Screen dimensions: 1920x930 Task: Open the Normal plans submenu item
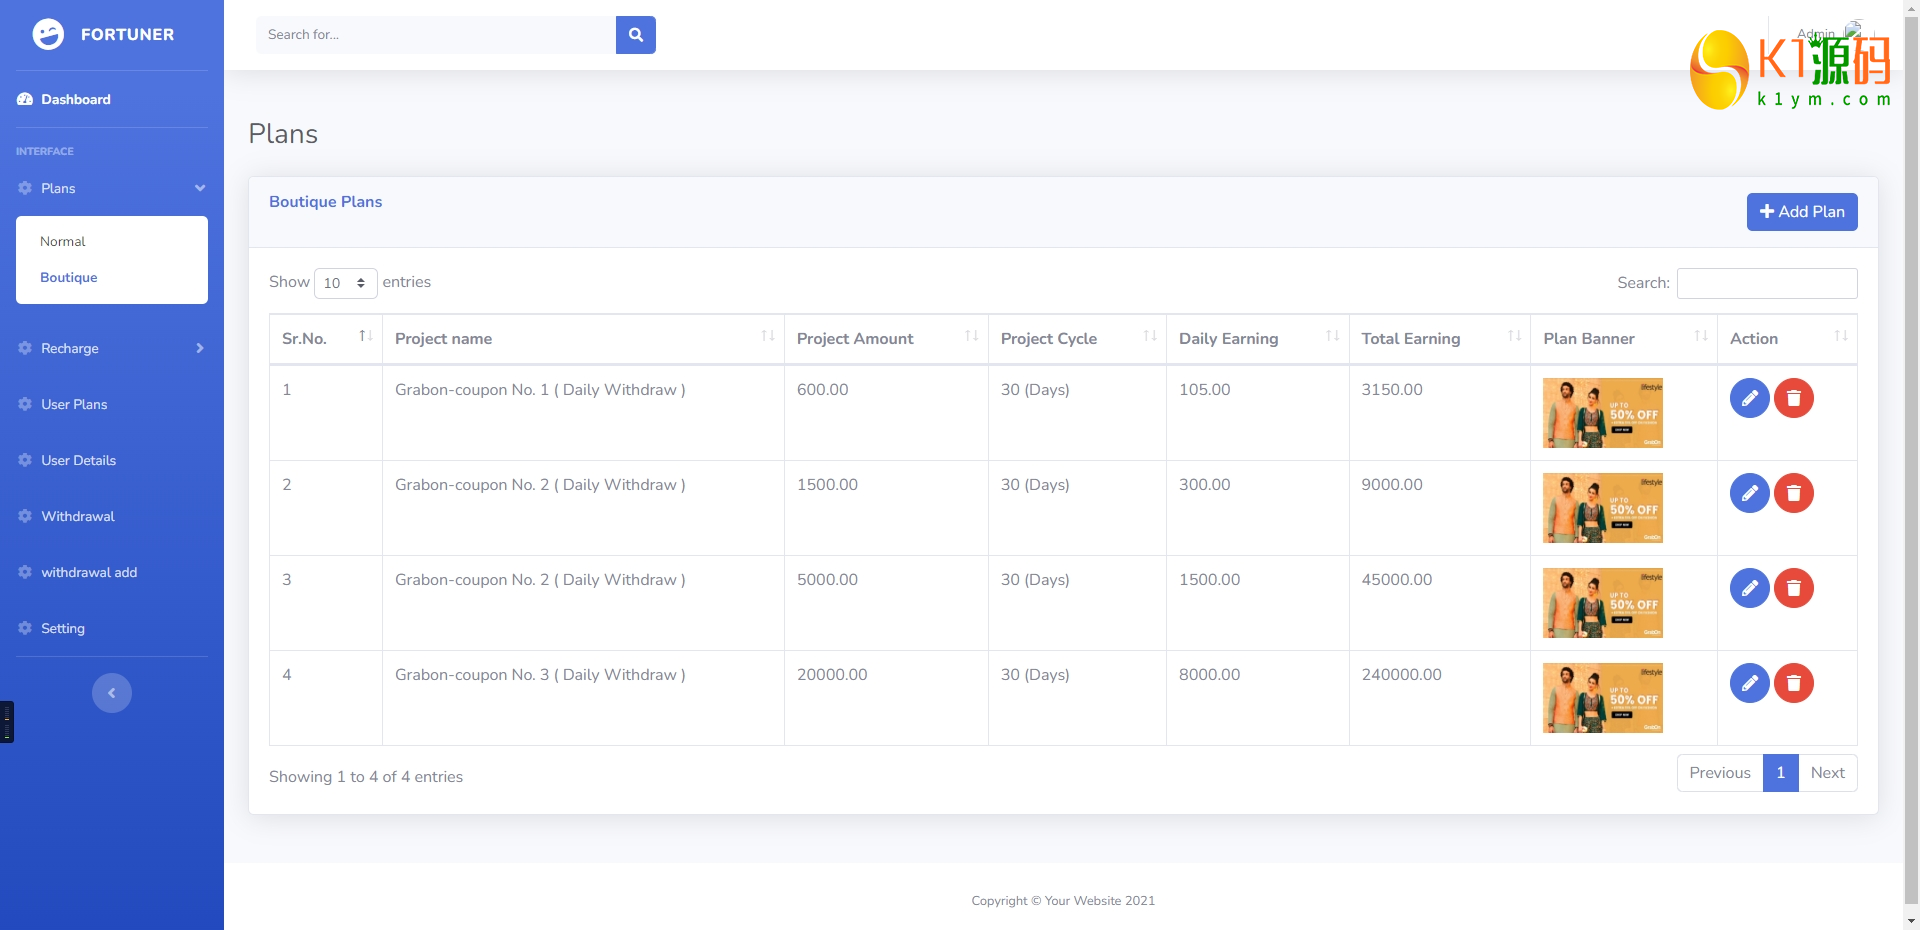pos(63,242)
